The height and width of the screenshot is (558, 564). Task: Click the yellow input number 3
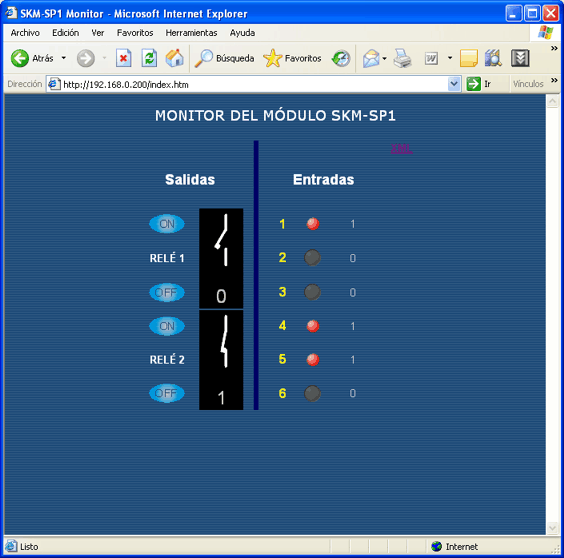282,292
